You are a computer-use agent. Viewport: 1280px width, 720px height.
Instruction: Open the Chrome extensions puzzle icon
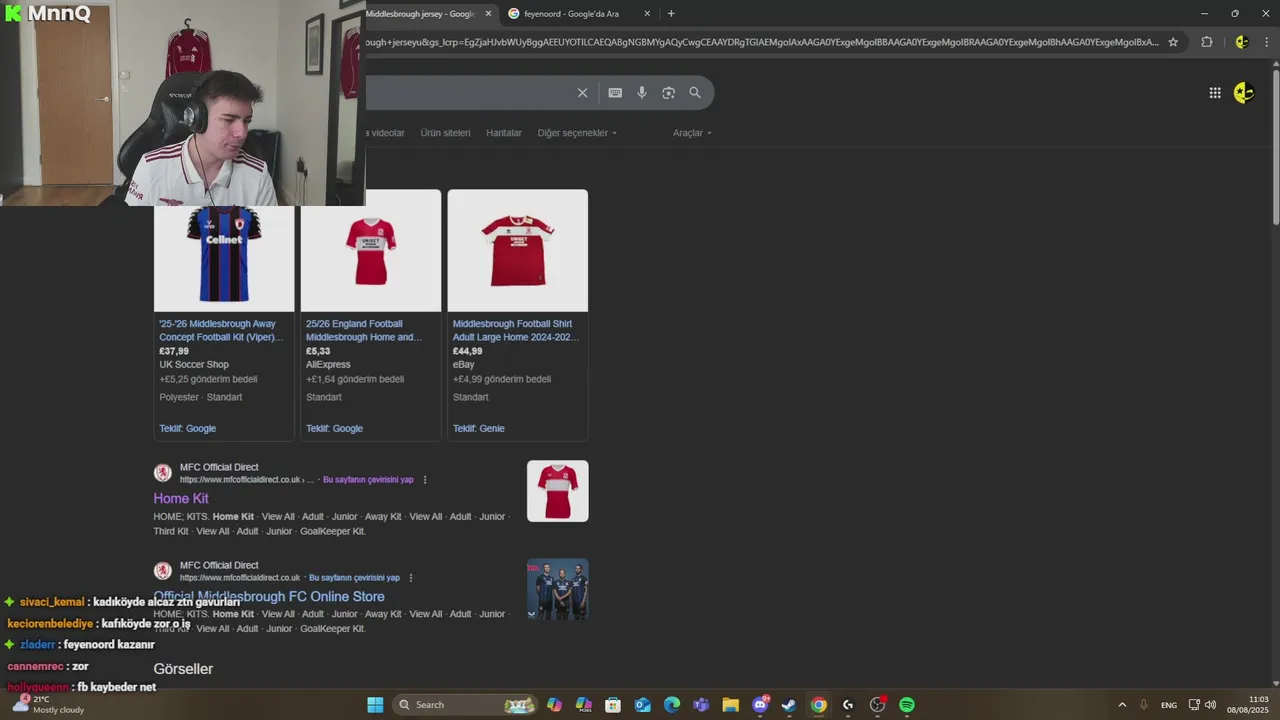(x=1207, y=42)
